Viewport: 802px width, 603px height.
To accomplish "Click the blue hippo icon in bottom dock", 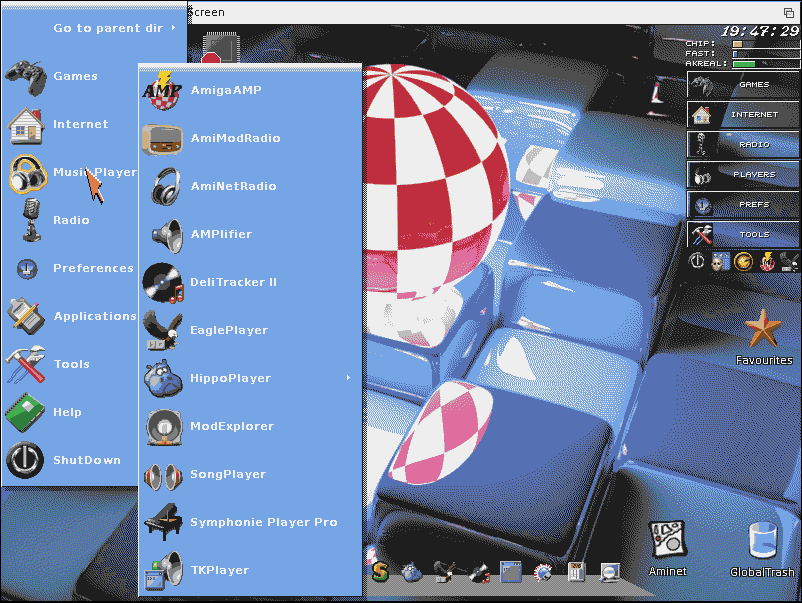I will [x=411, y=572].
